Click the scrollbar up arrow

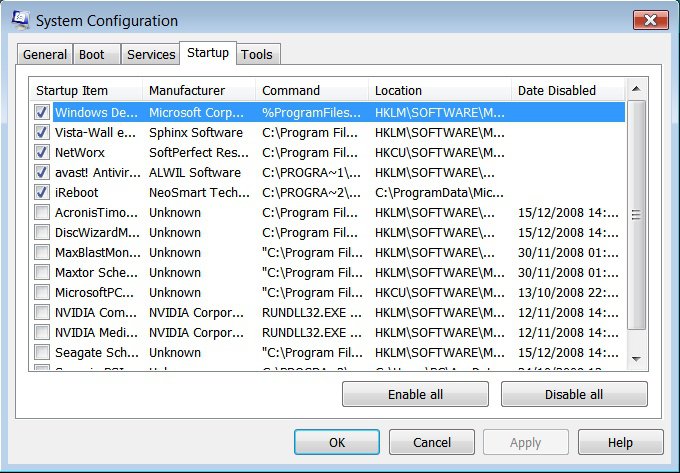click(637, 89)
